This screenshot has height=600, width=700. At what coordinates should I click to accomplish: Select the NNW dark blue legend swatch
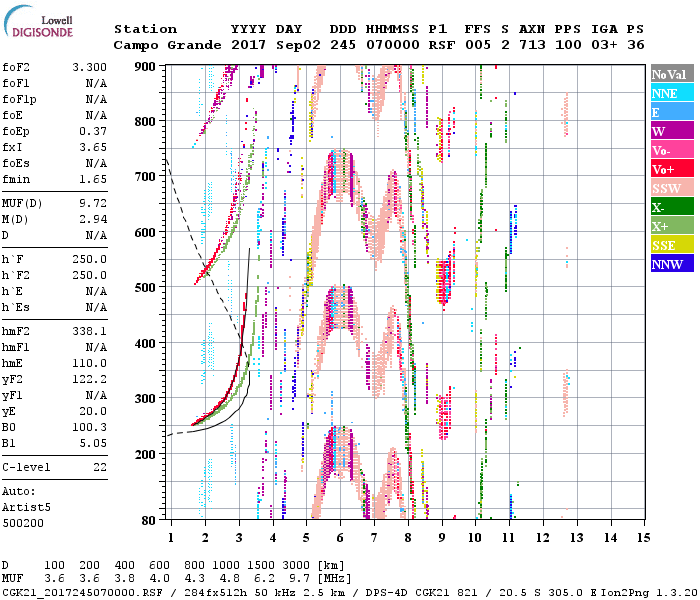(x=672, y=263)
